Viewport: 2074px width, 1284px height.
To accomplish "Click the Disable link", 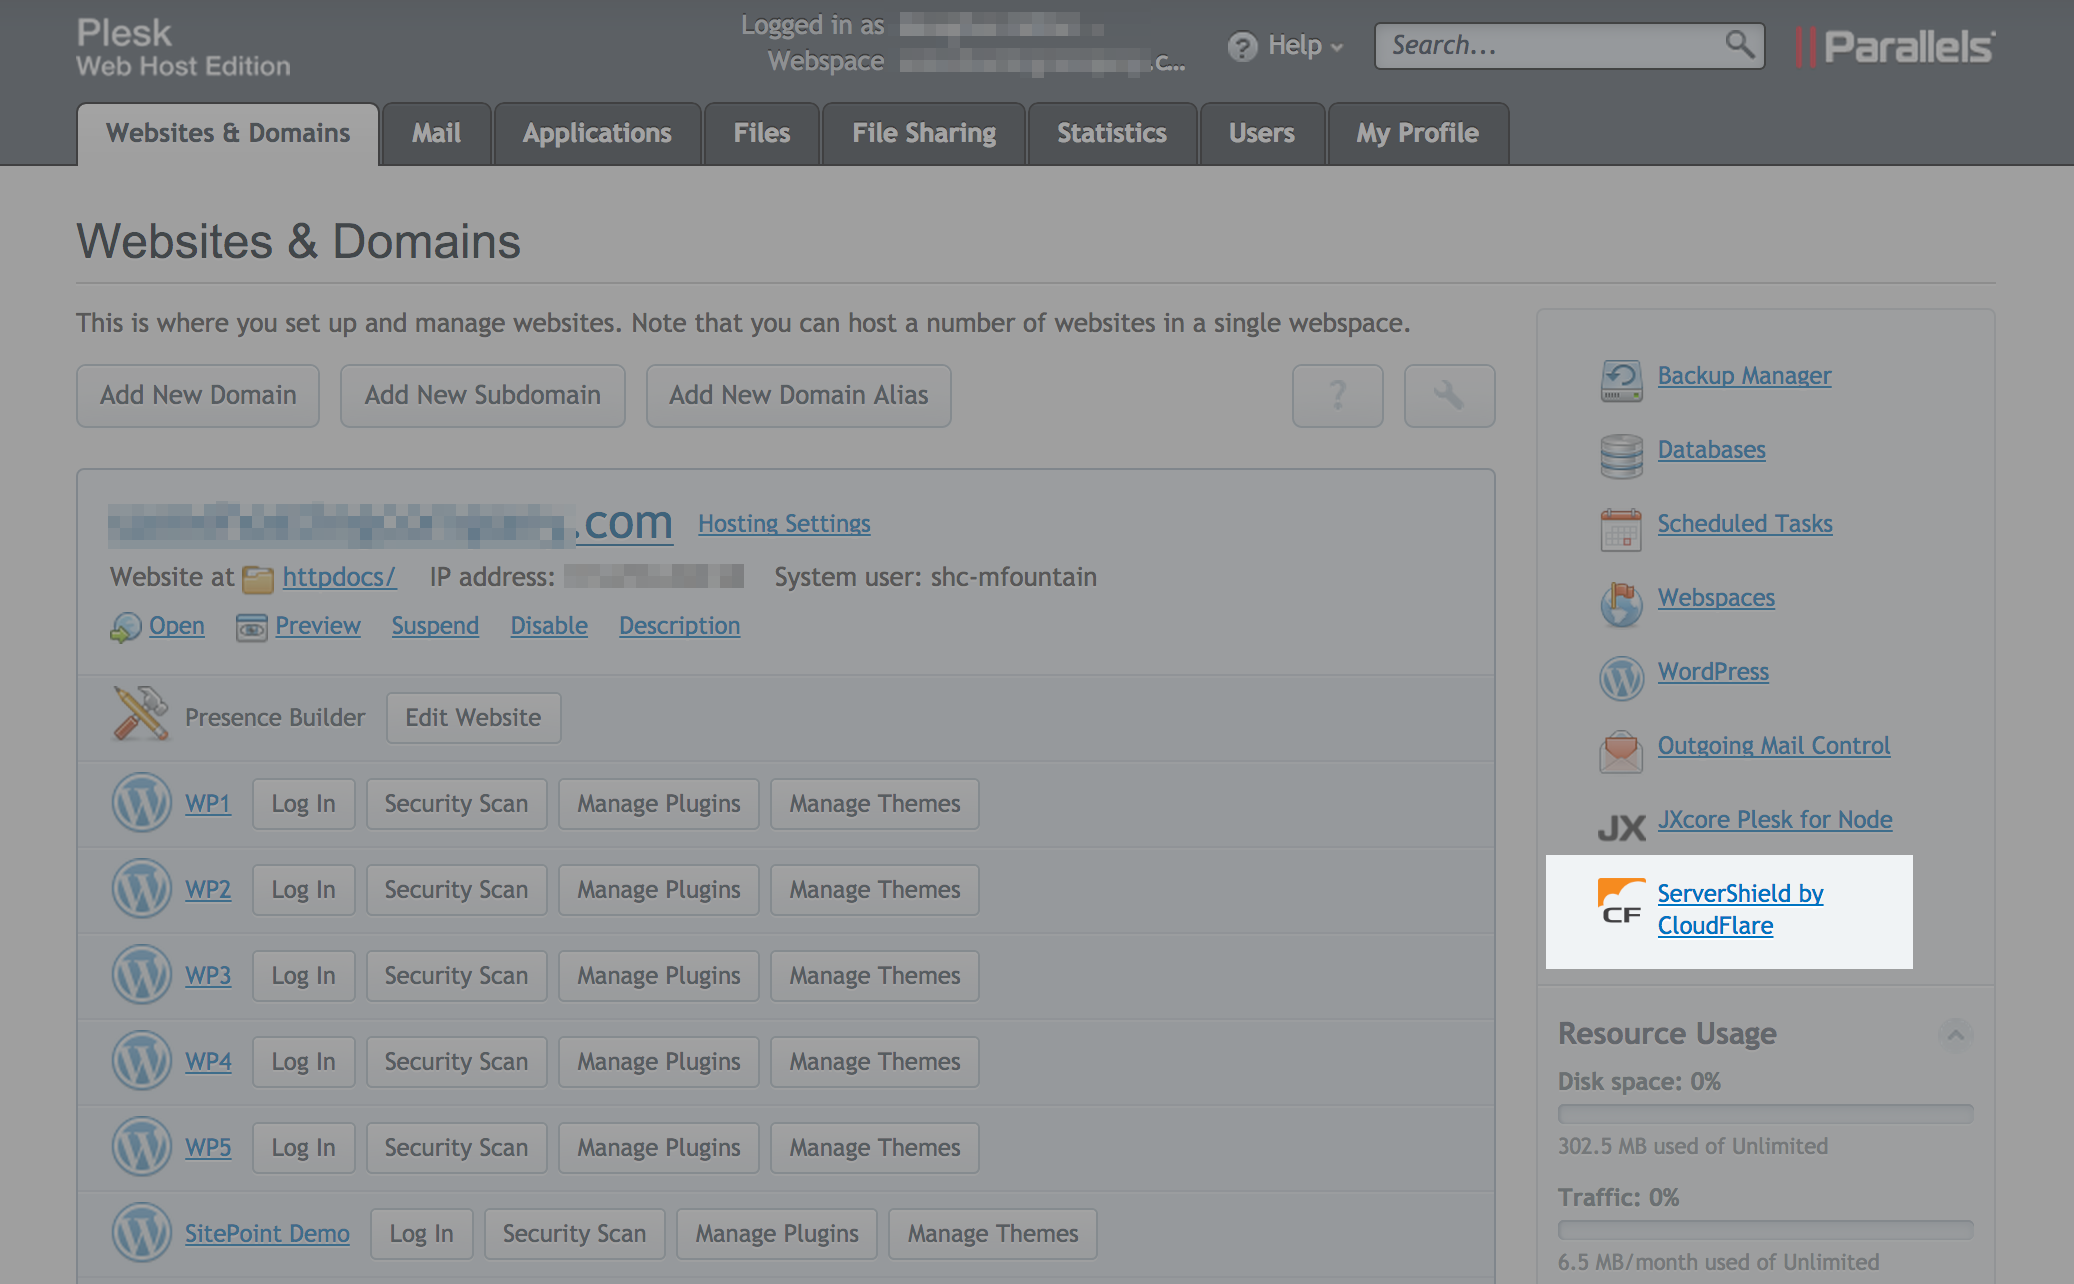I will 549,626.
